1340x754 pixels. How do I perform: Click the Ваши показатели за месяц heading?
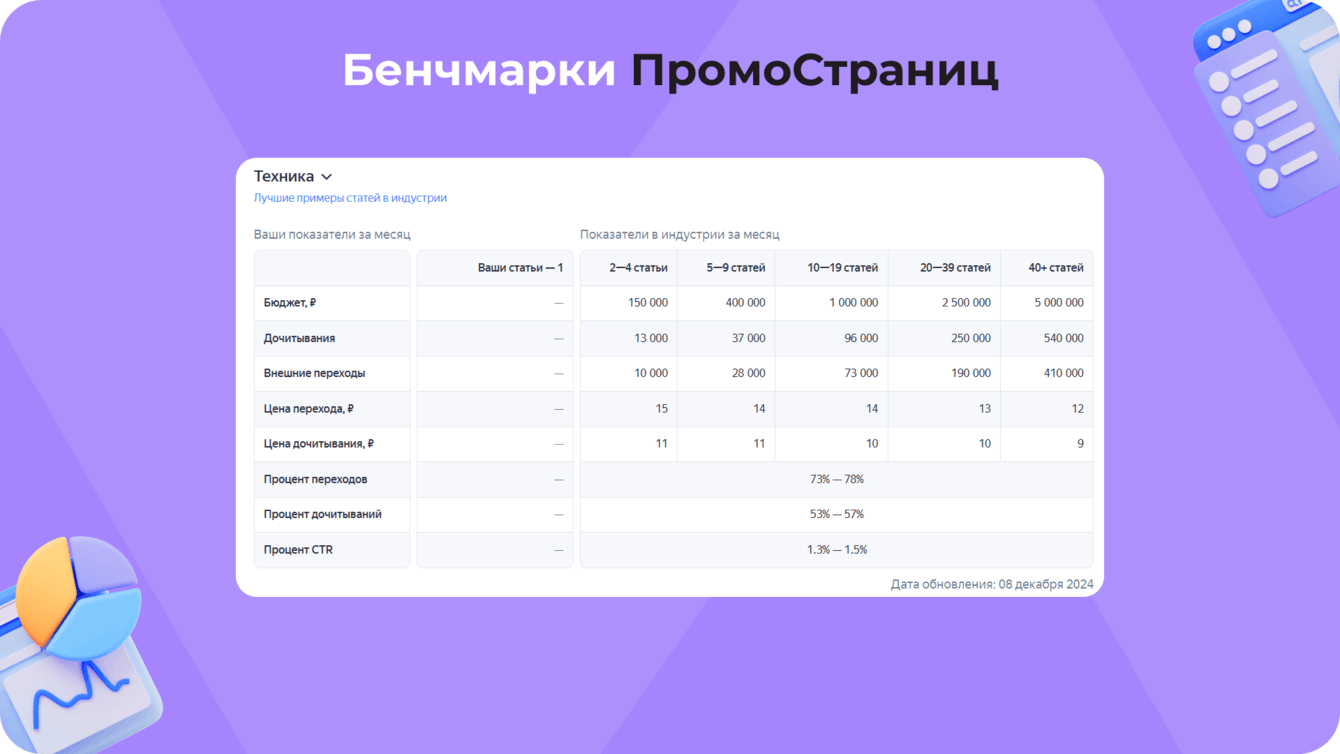[332, 235]
